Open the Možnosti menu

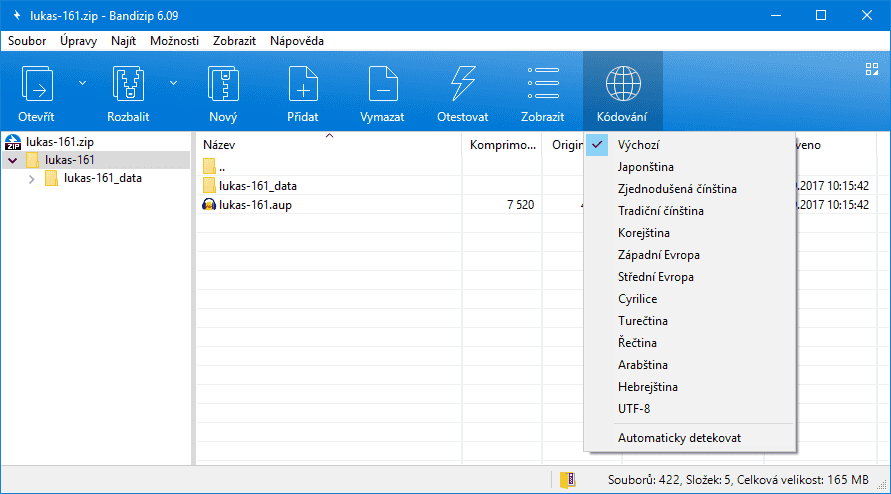[x=174, y=41]
